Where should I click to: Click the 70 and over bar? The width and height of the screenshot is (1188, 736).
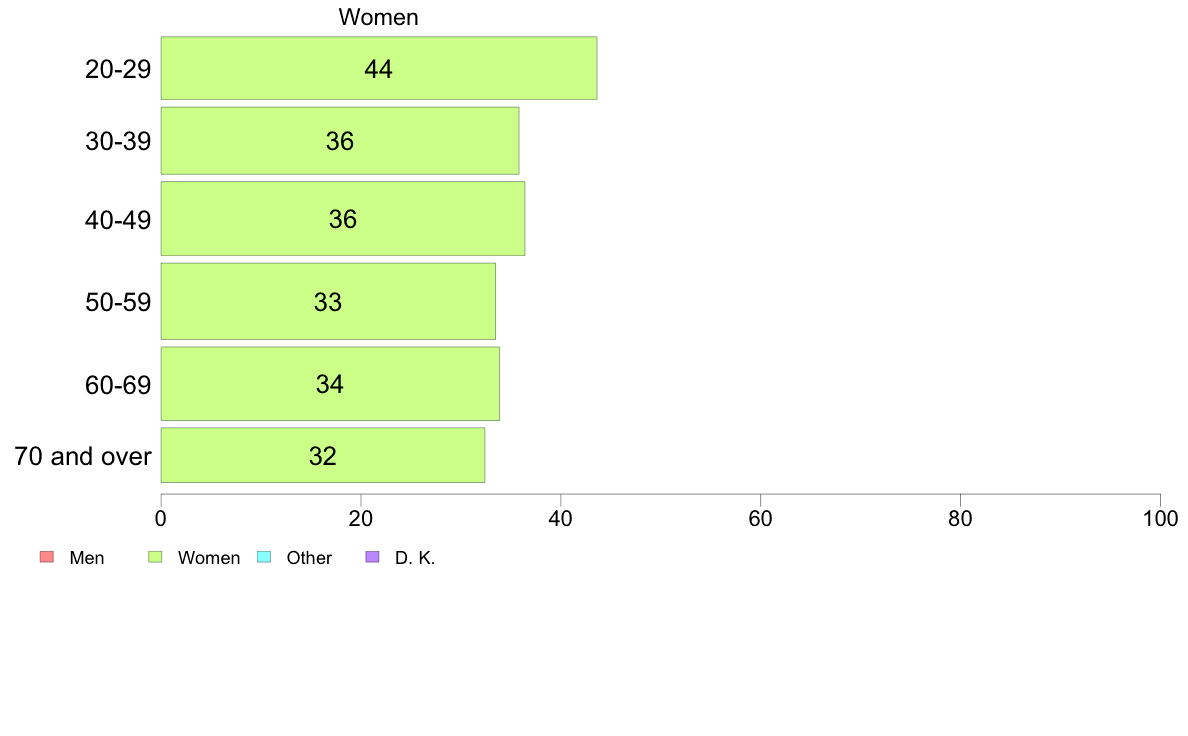pyautogui.click(x=323, y=456)
